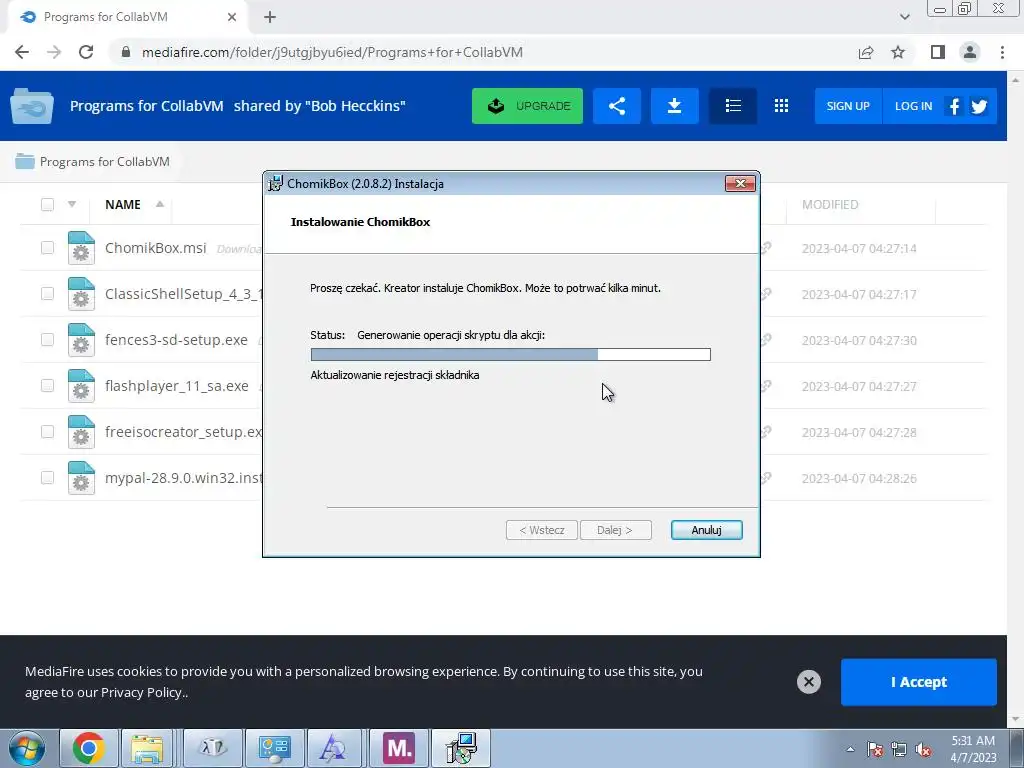Switch to grid view icon

click(781, 106)
